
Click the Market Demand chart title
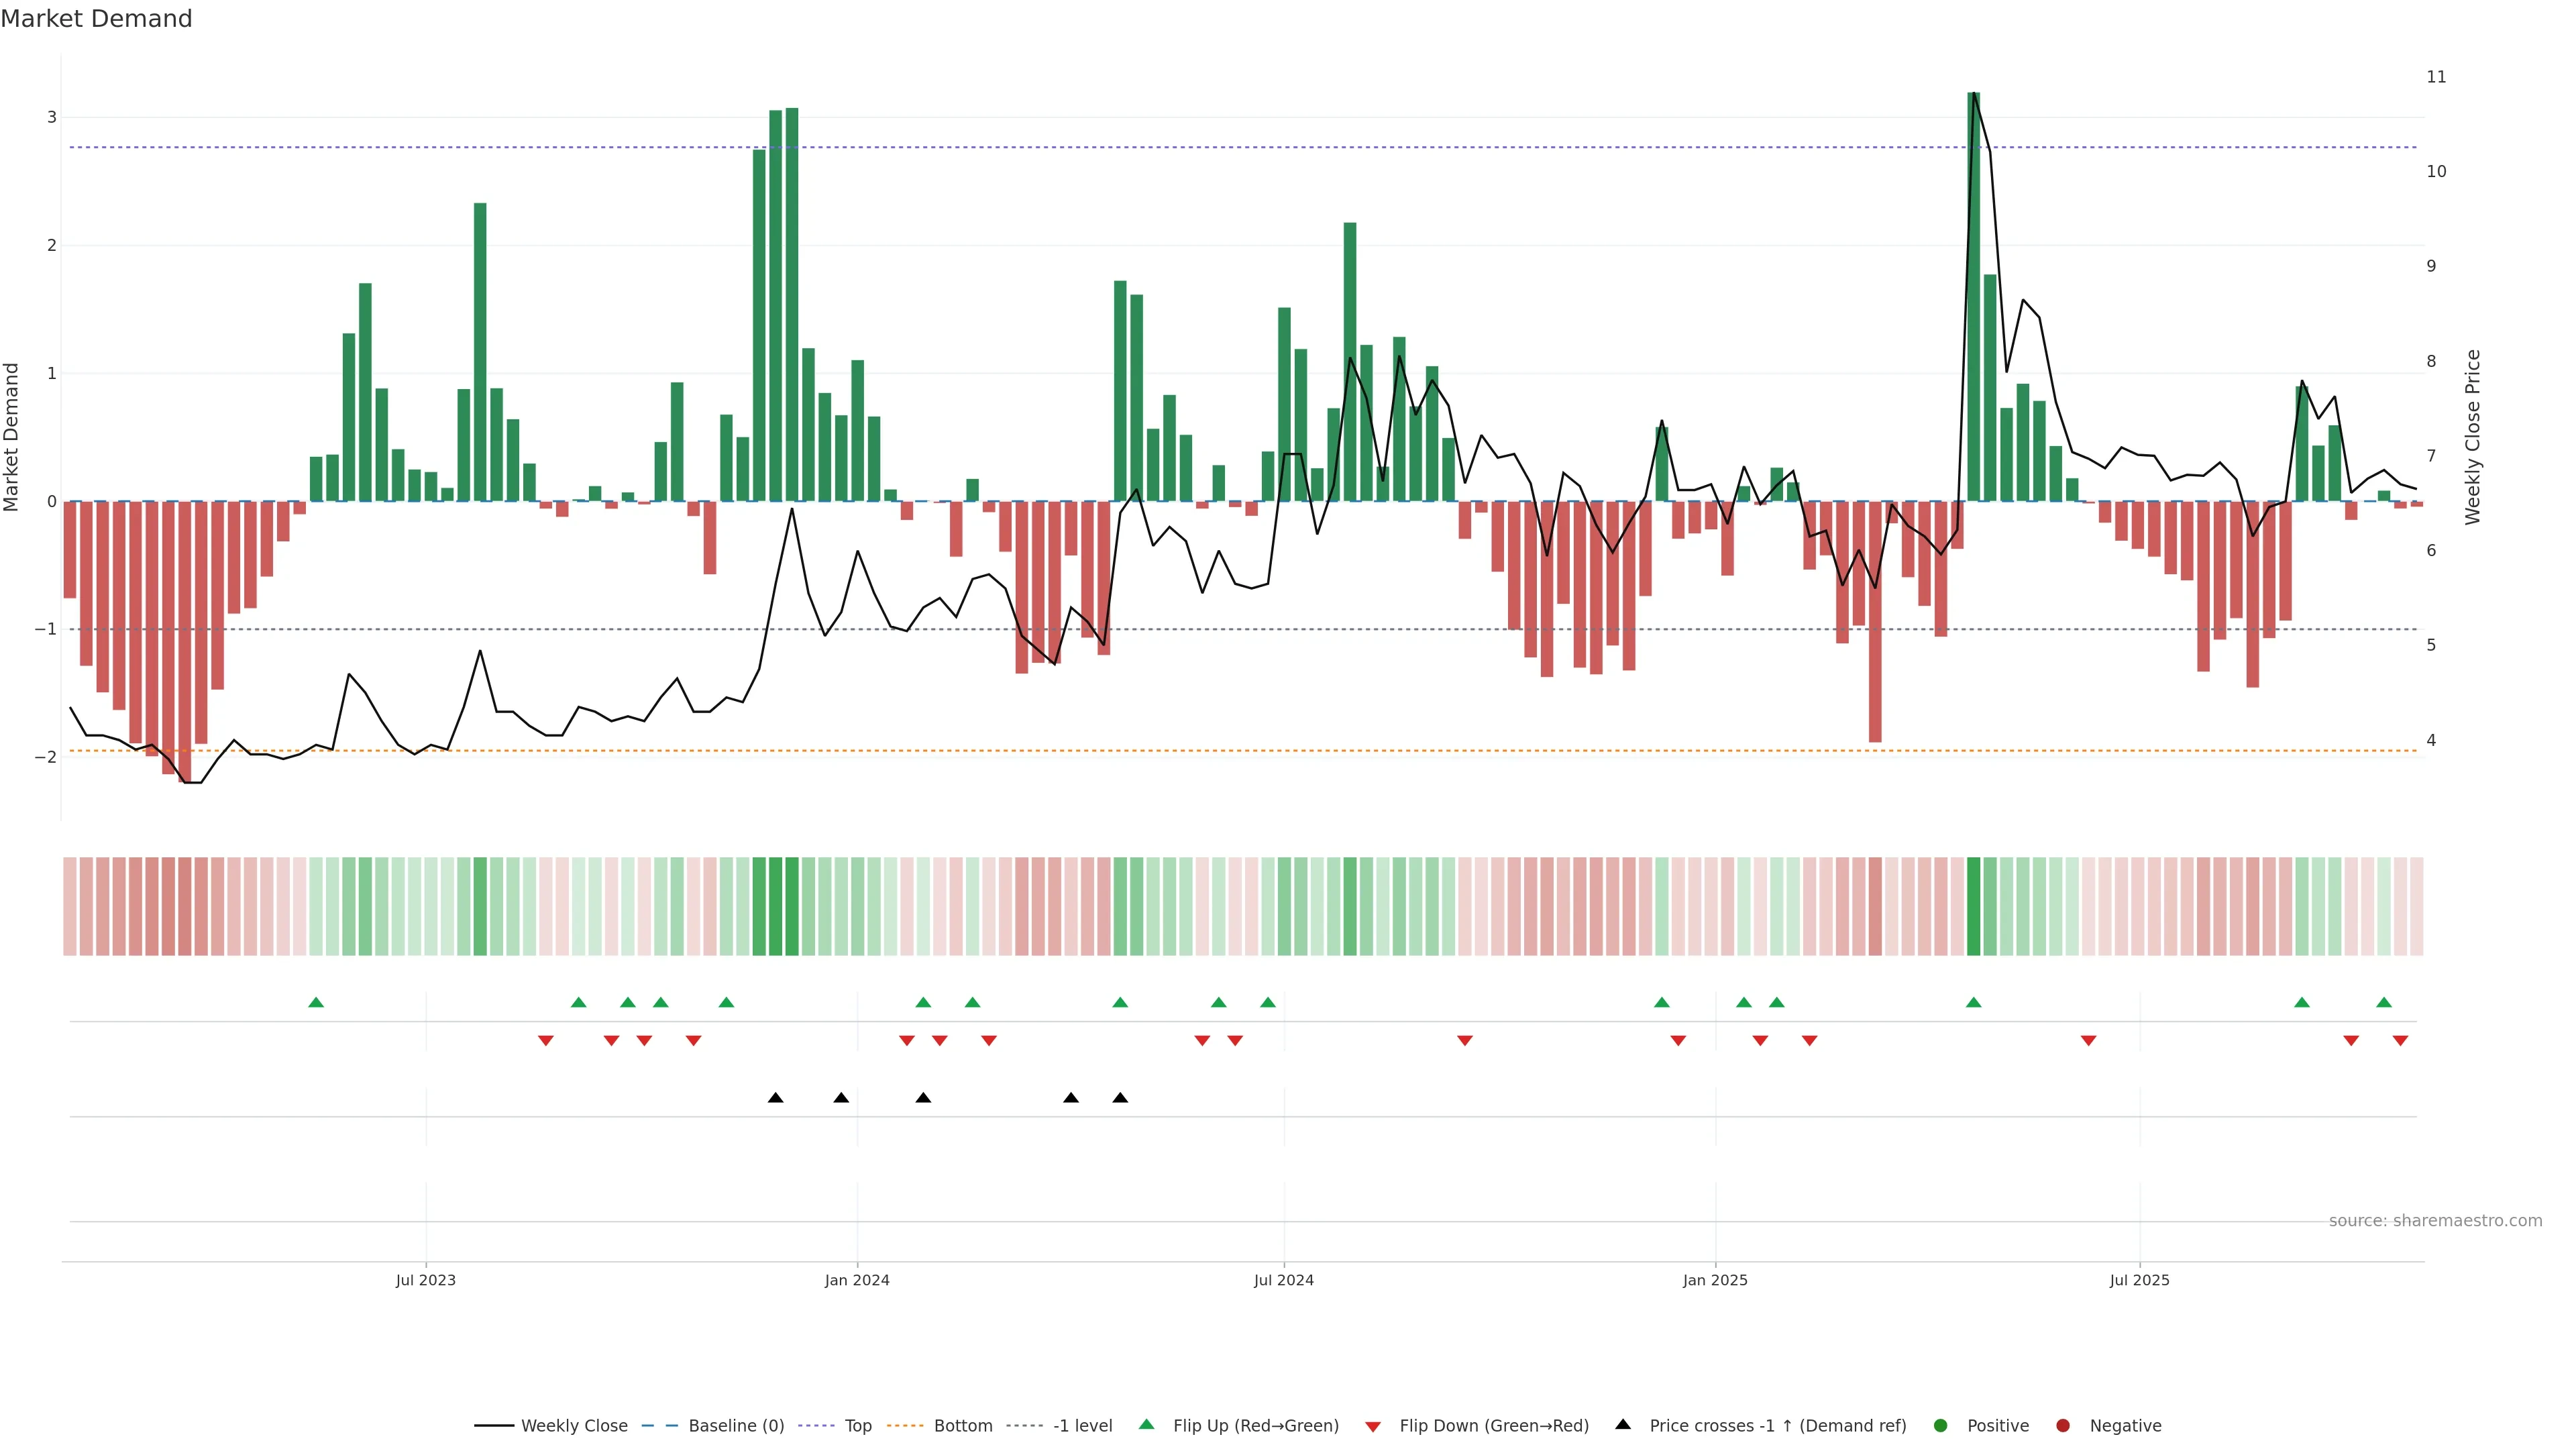click(96, 19)
